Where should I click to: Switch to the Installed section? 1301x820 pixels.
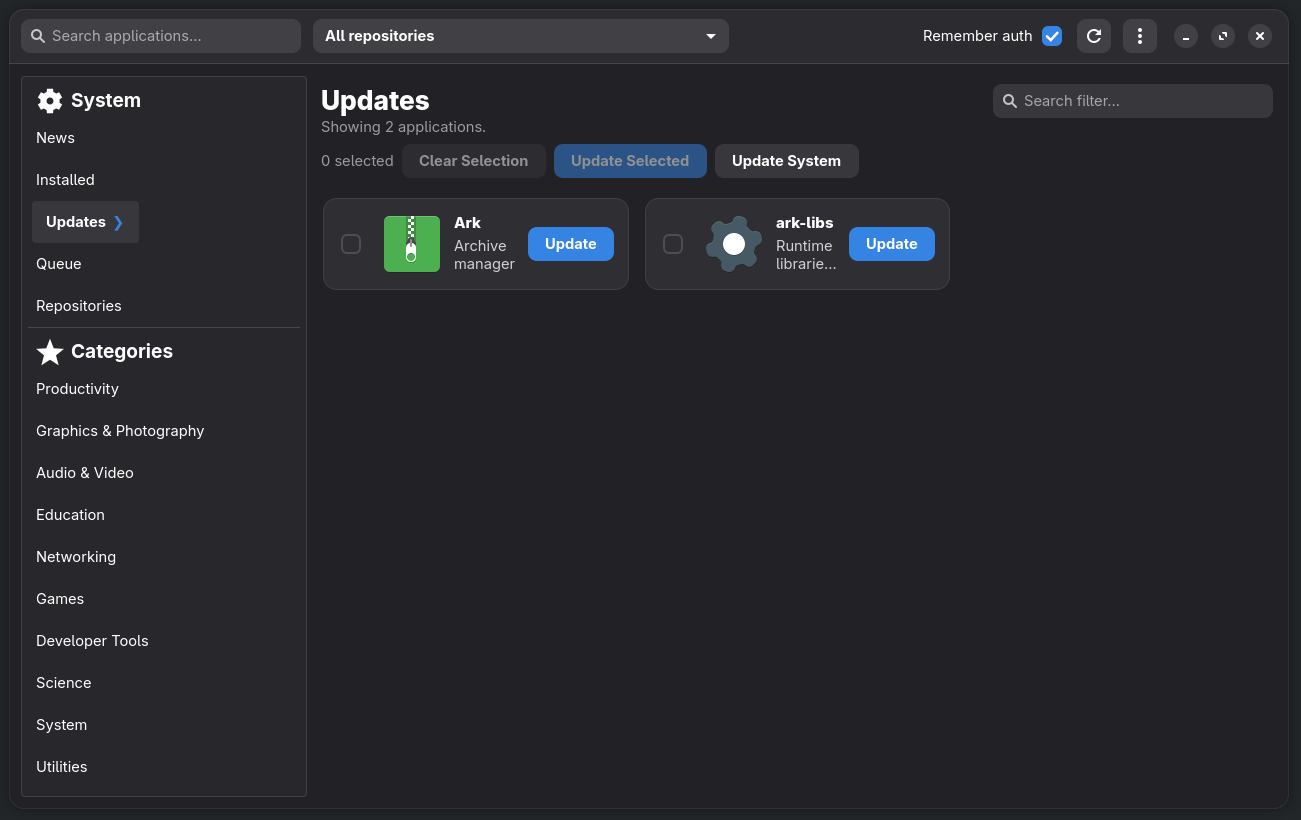(x=65, y=179)
